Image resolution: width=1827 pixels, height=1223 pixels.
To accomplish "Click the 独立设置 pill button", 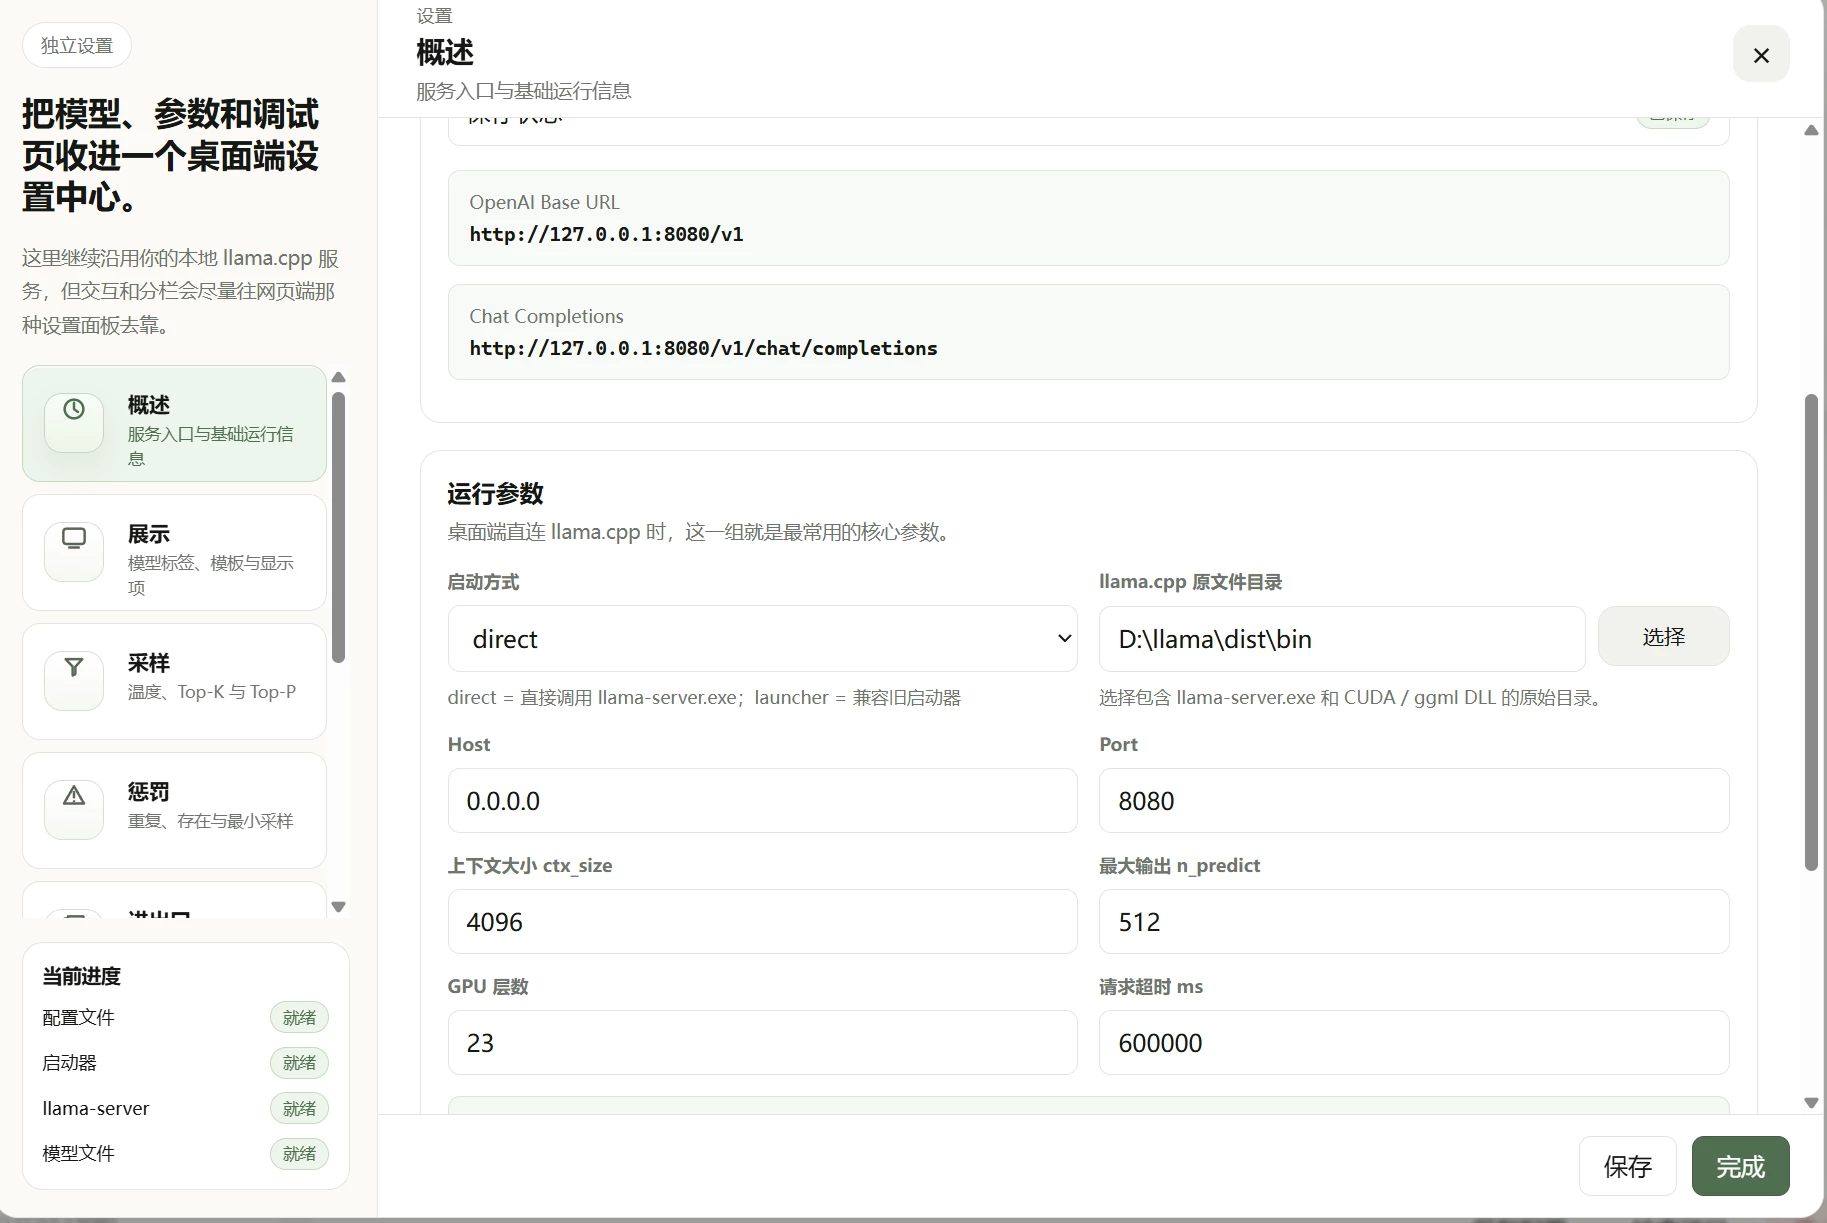I will [77, 46].
